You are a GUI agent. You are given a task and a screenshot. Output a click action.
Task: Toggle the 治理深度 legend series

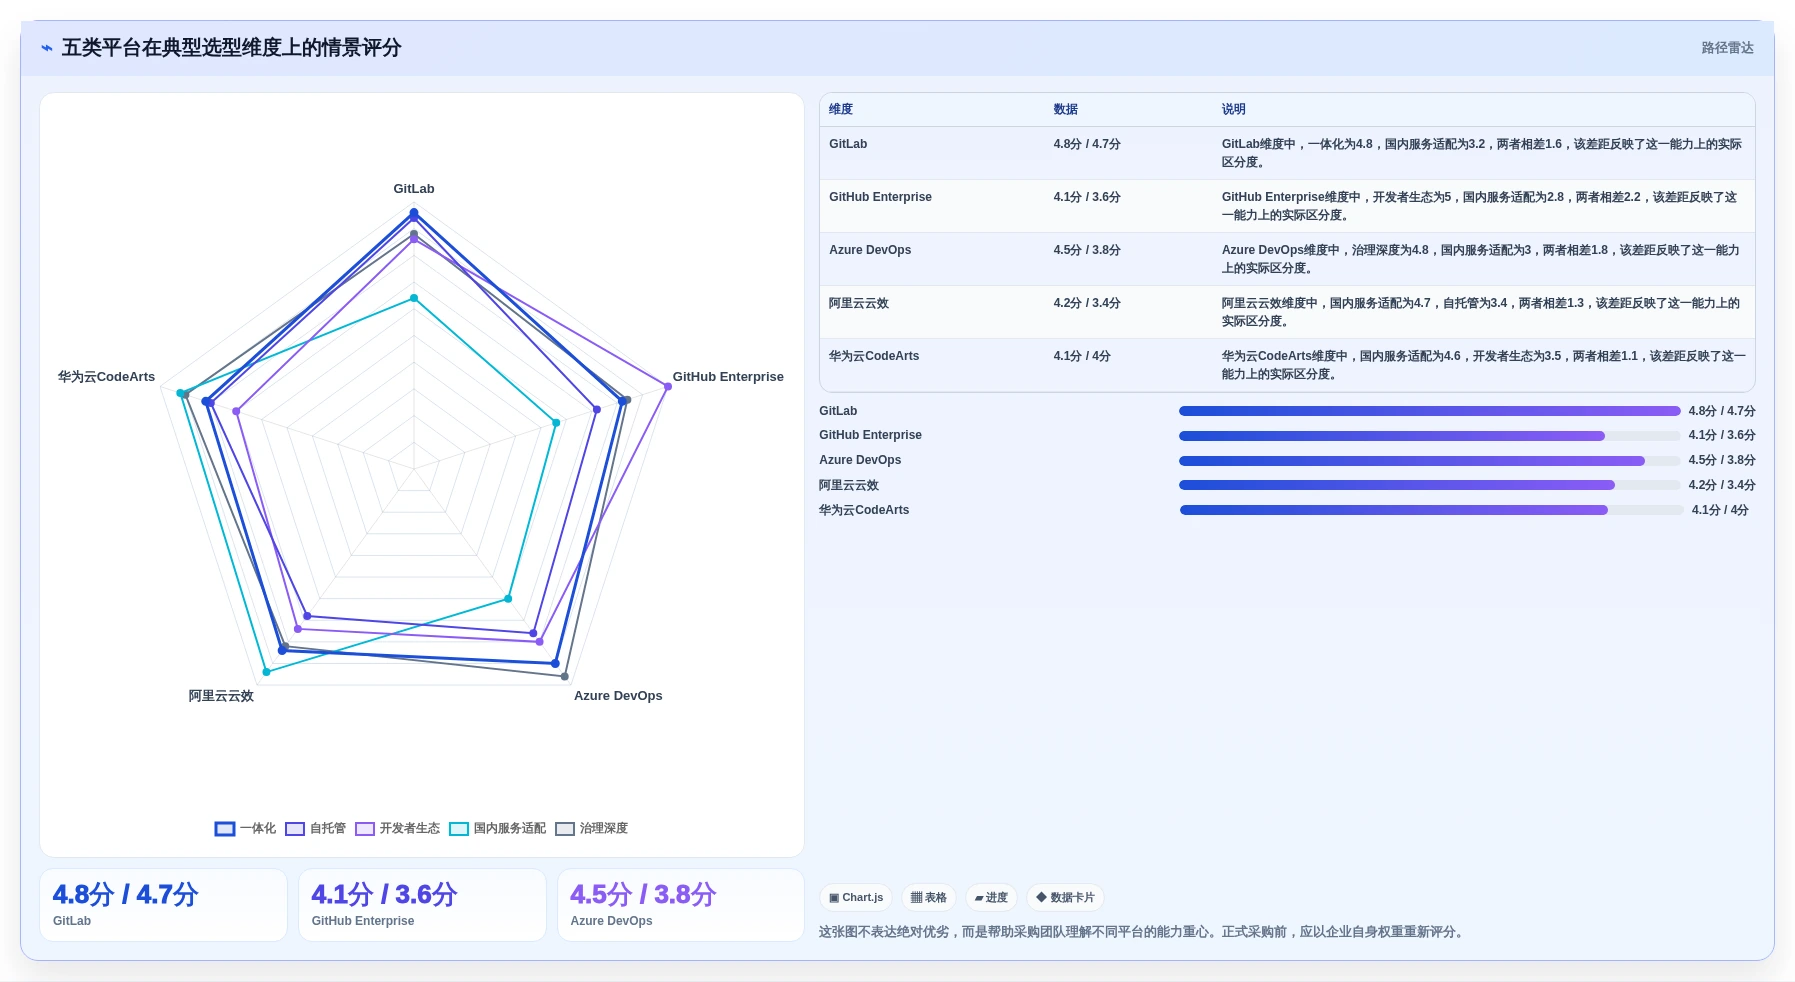click(x=591, y=828)
